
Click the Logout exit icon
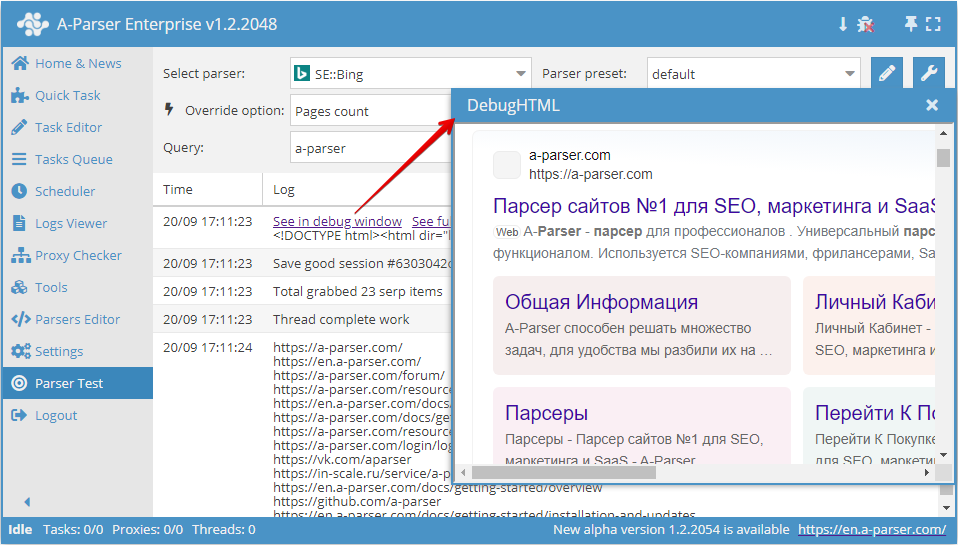(x=20, y=415)
